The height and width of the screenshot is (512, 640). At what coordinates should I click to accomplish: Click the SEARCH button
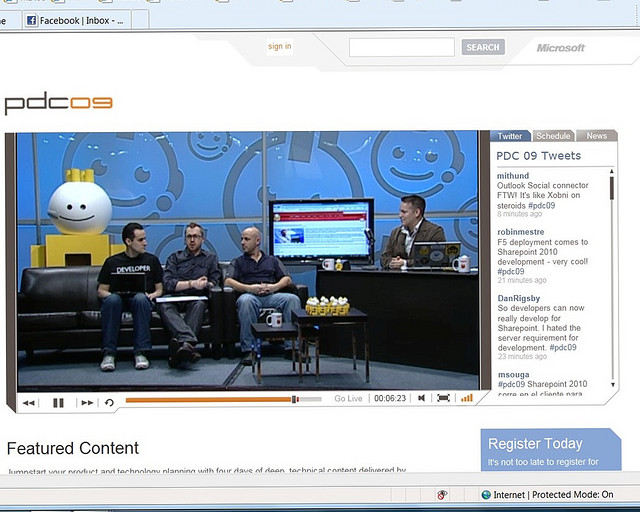tap(483, 47)
